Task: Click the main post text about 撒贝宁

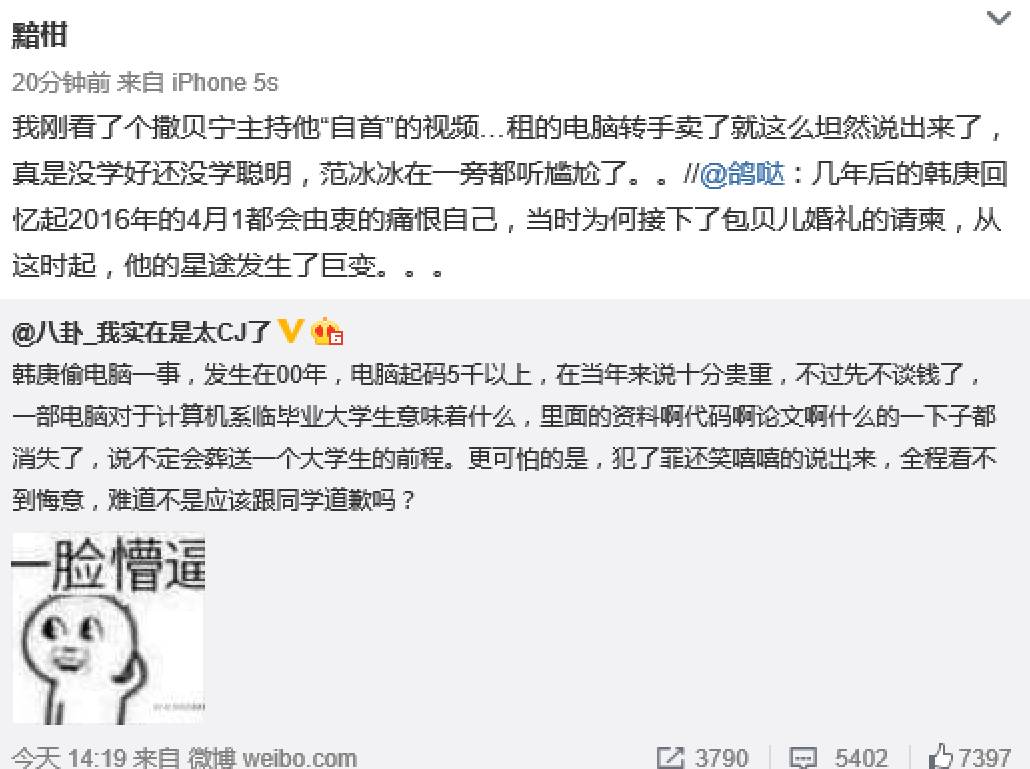Action: click(509, 196)
